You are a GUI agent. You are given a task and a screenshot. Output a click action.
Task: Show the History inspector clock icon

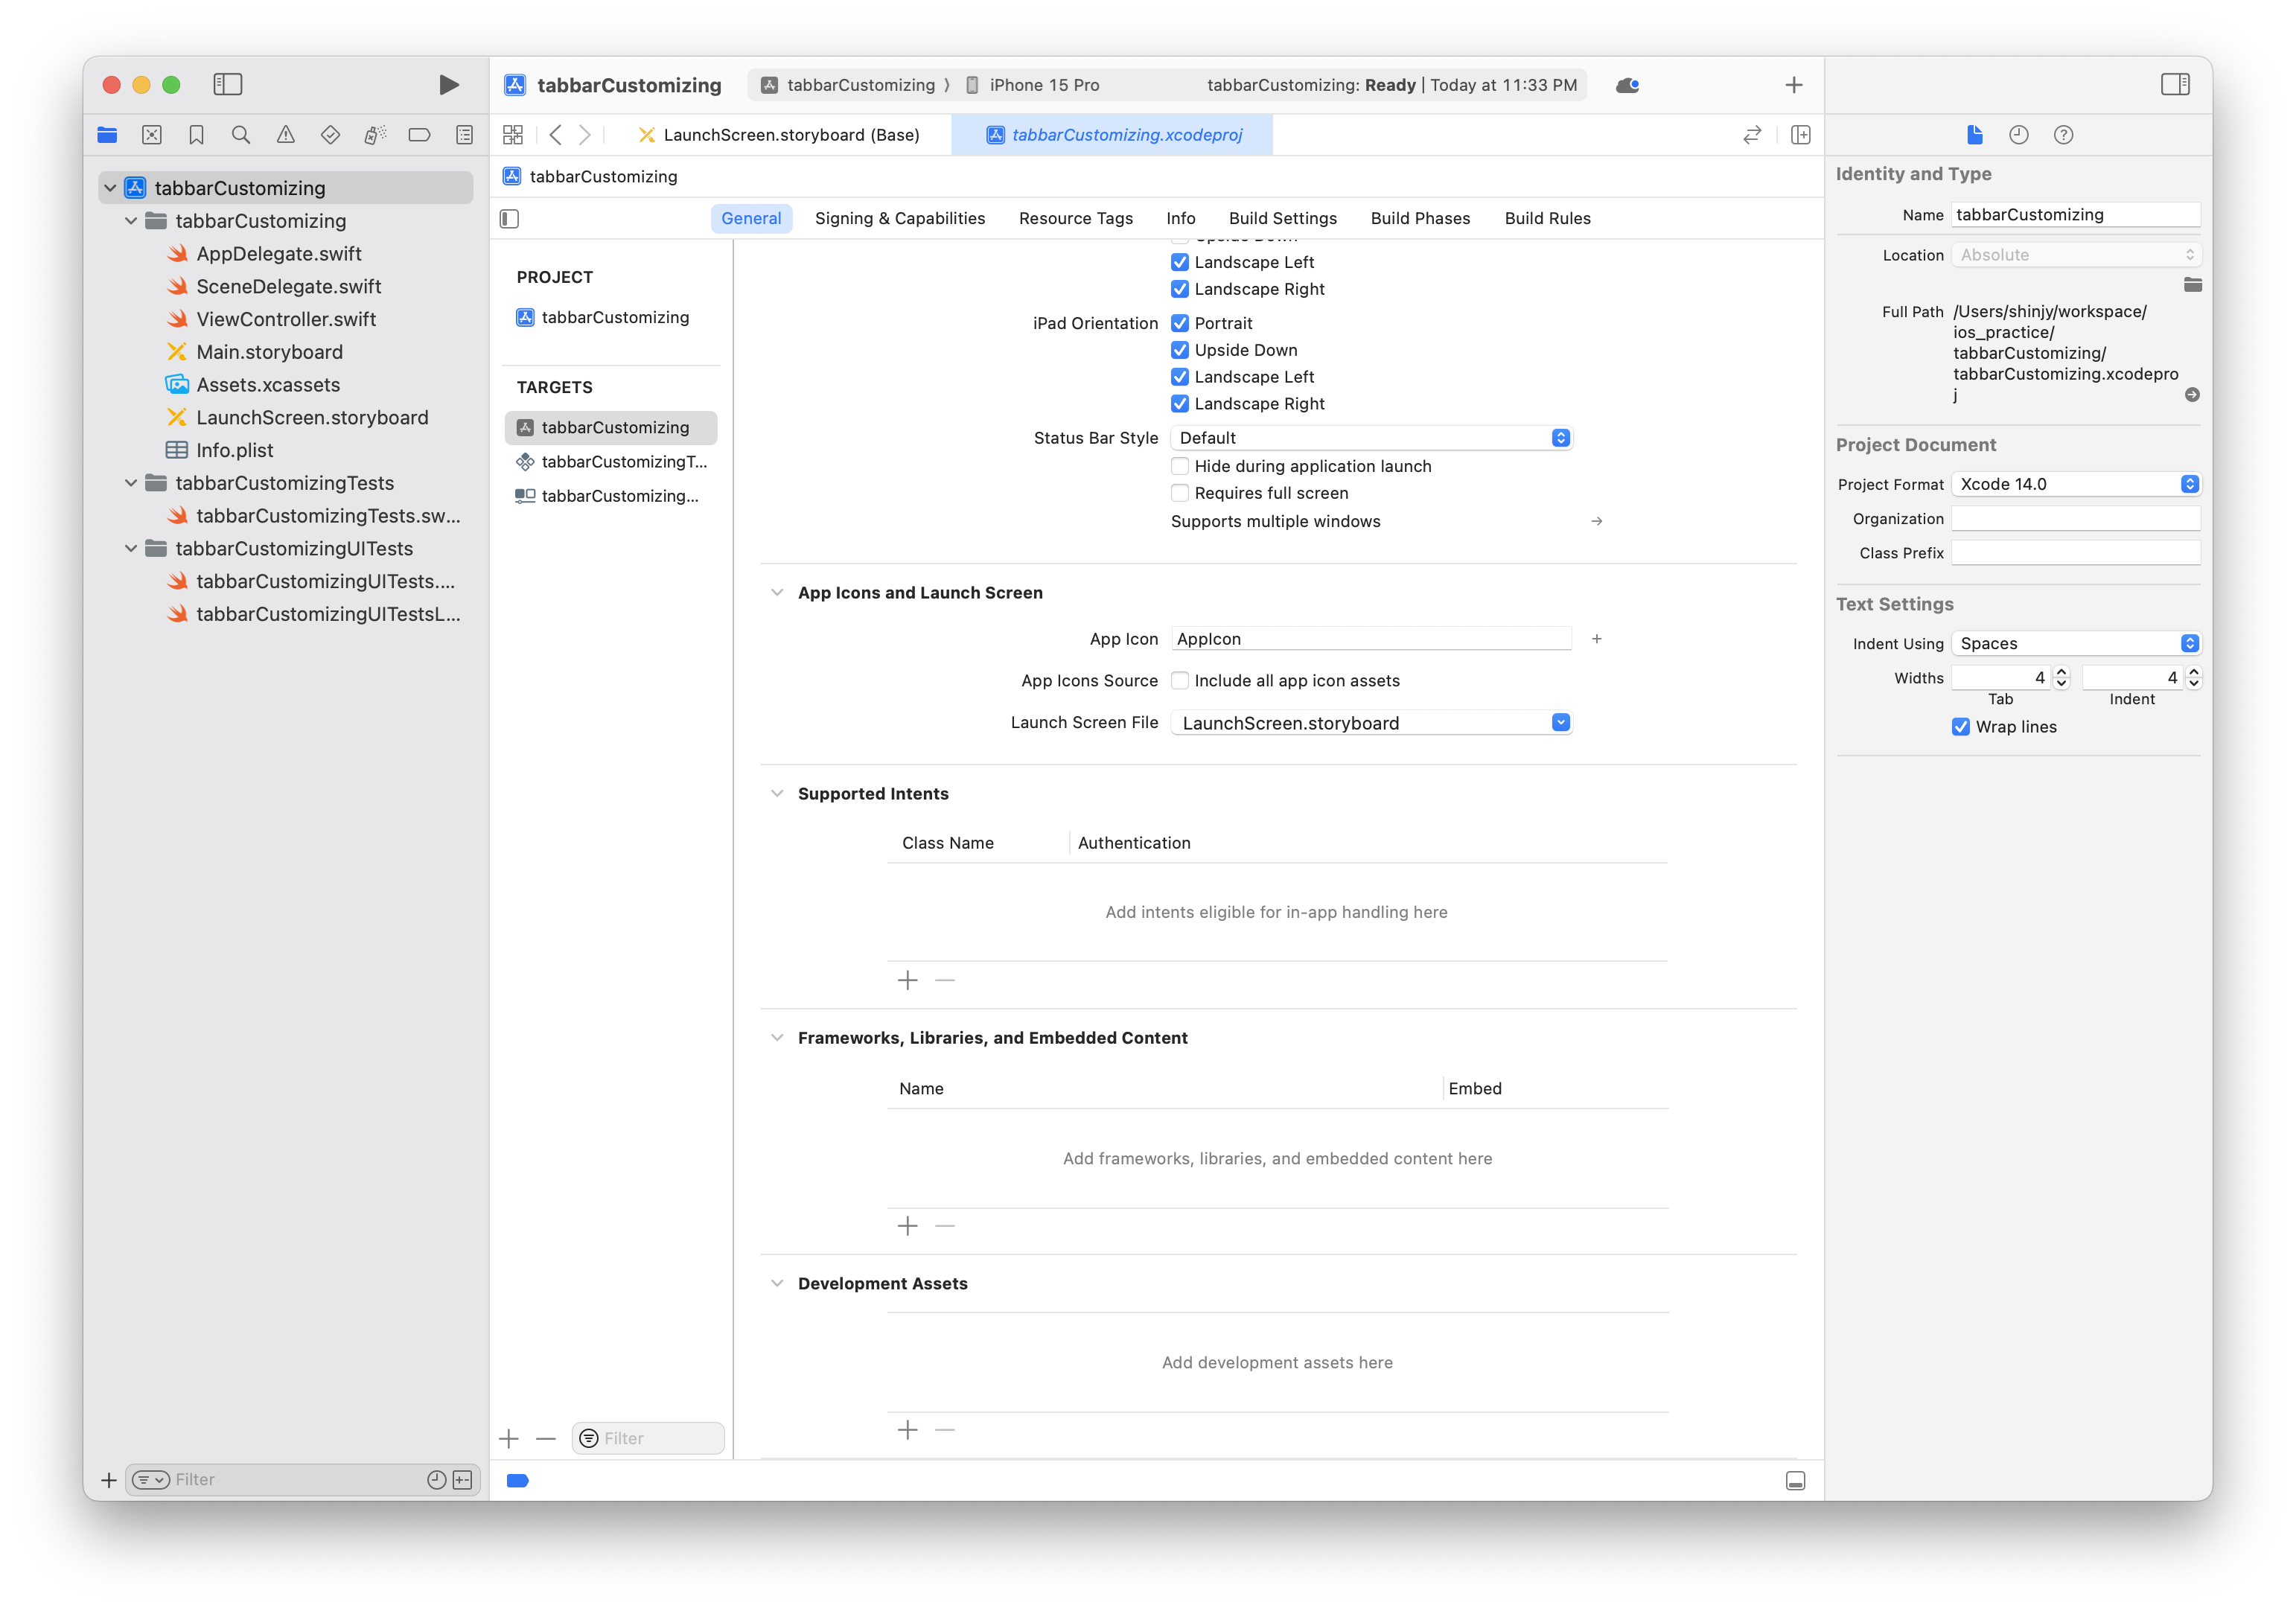(2018, 135)
